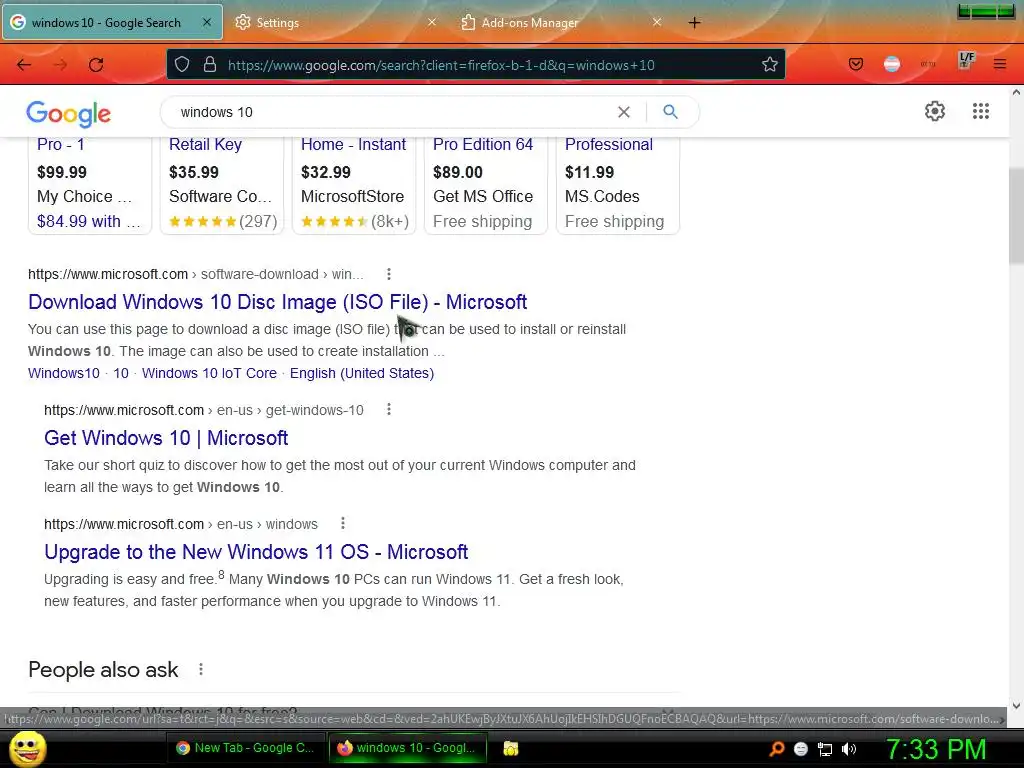Open the English (United States) sitelink

[362, 373]
